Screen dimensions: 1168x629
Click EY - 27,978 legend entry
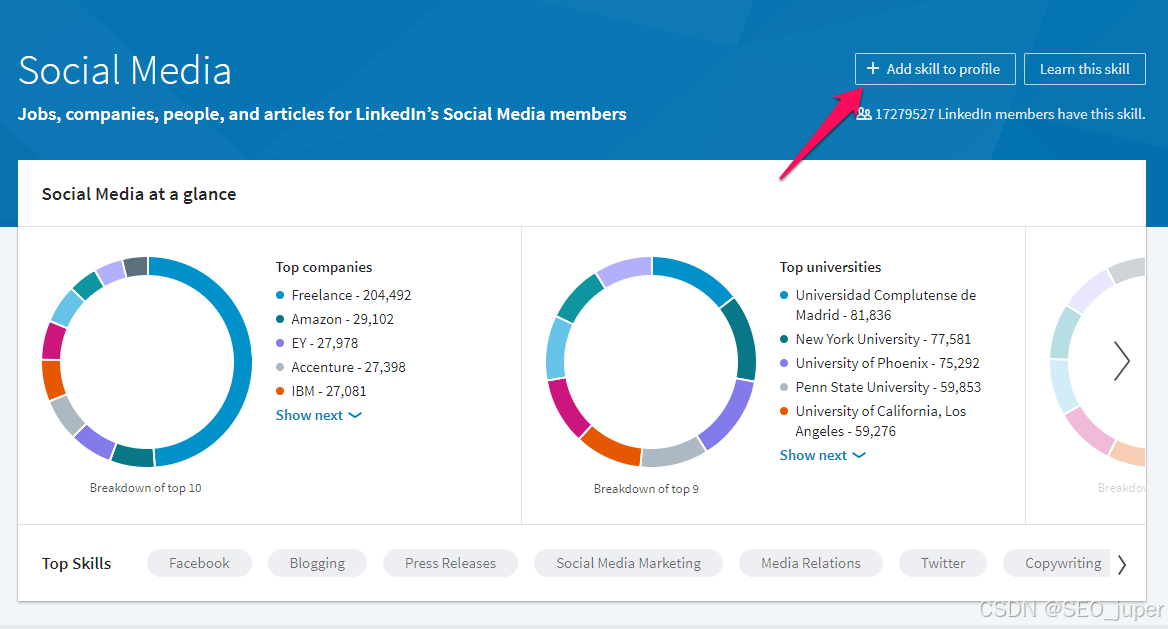317,343
